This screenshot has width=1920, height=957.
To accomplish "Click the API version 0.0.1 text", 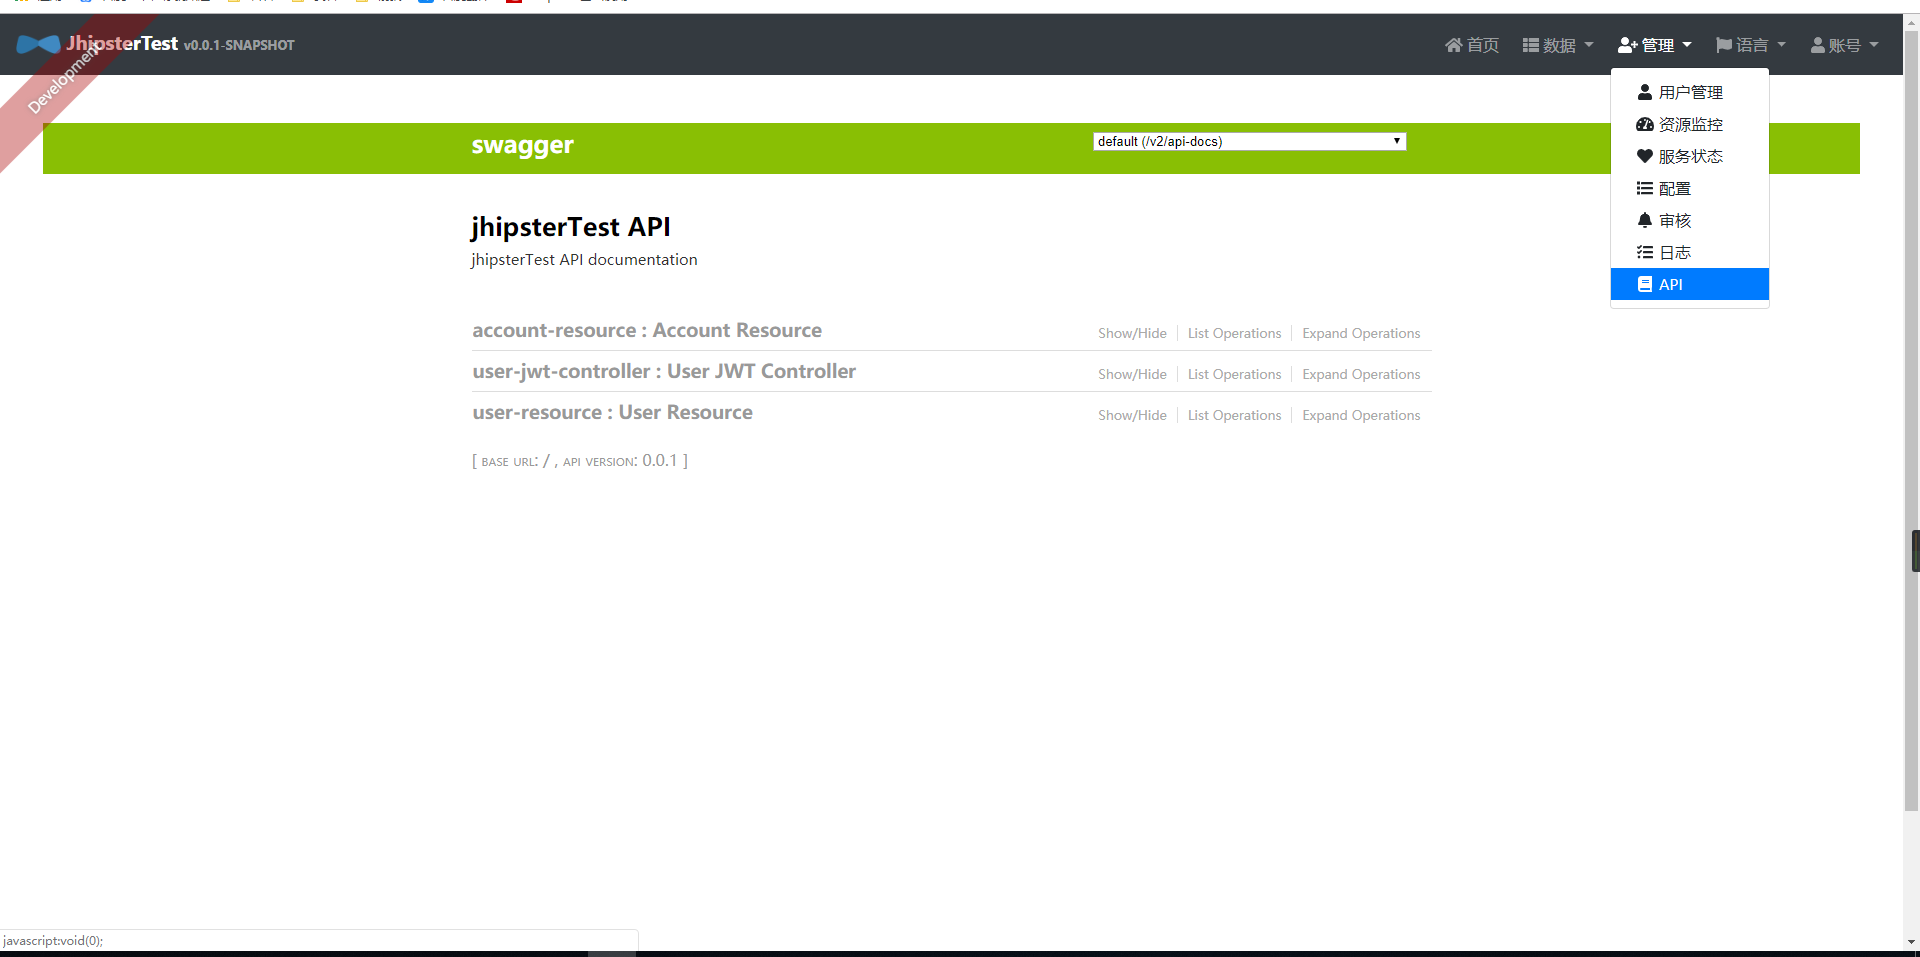I will tap(620, 460).
